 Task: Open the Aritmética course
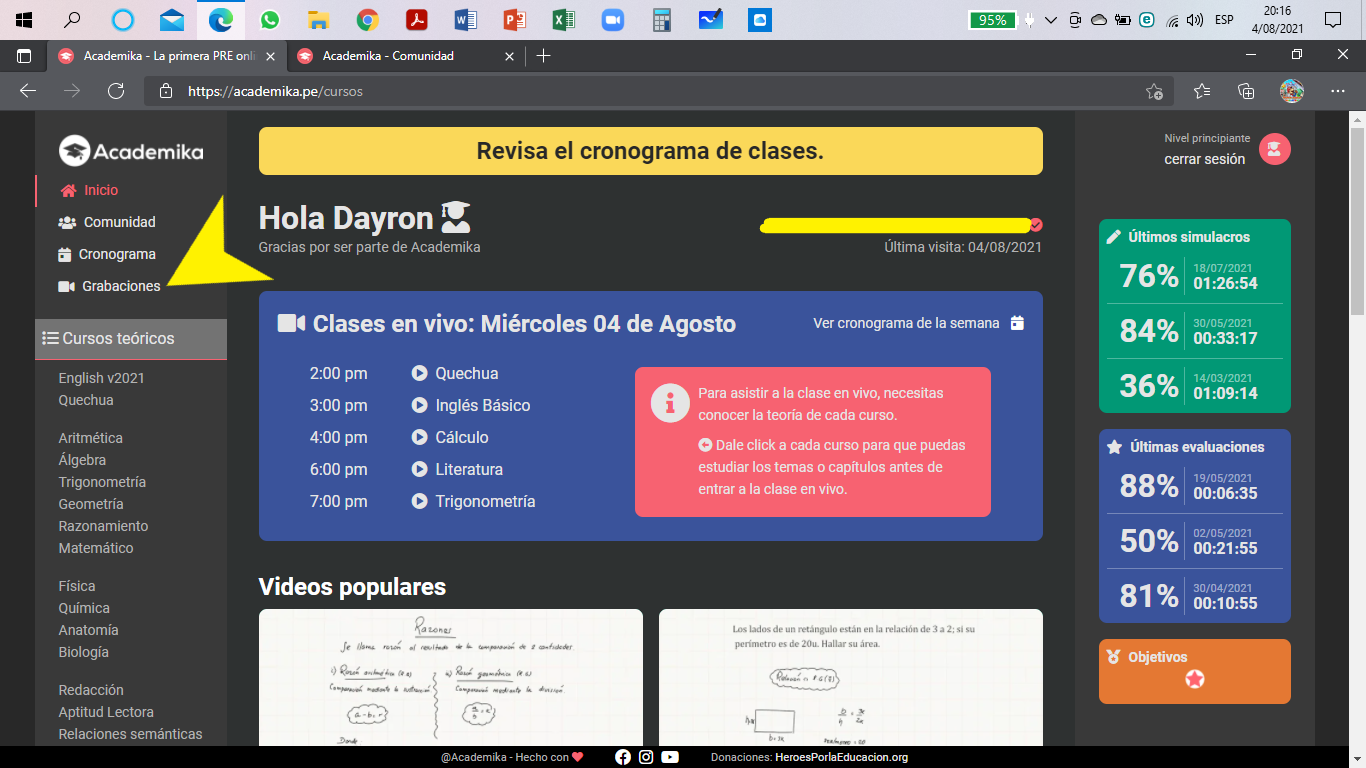[x=91, y=438]
